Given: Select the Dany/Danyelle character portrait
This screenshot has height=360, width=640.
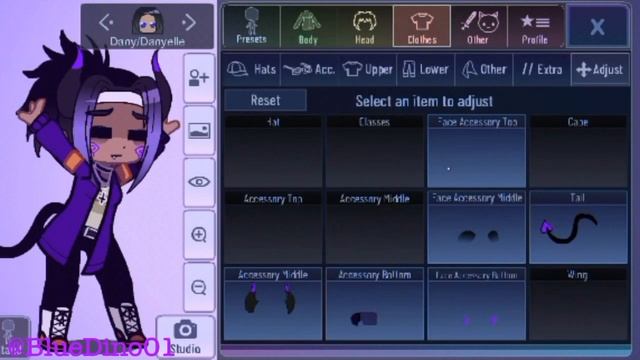Looking at the screenshot, I should click(x=147, y=21).
